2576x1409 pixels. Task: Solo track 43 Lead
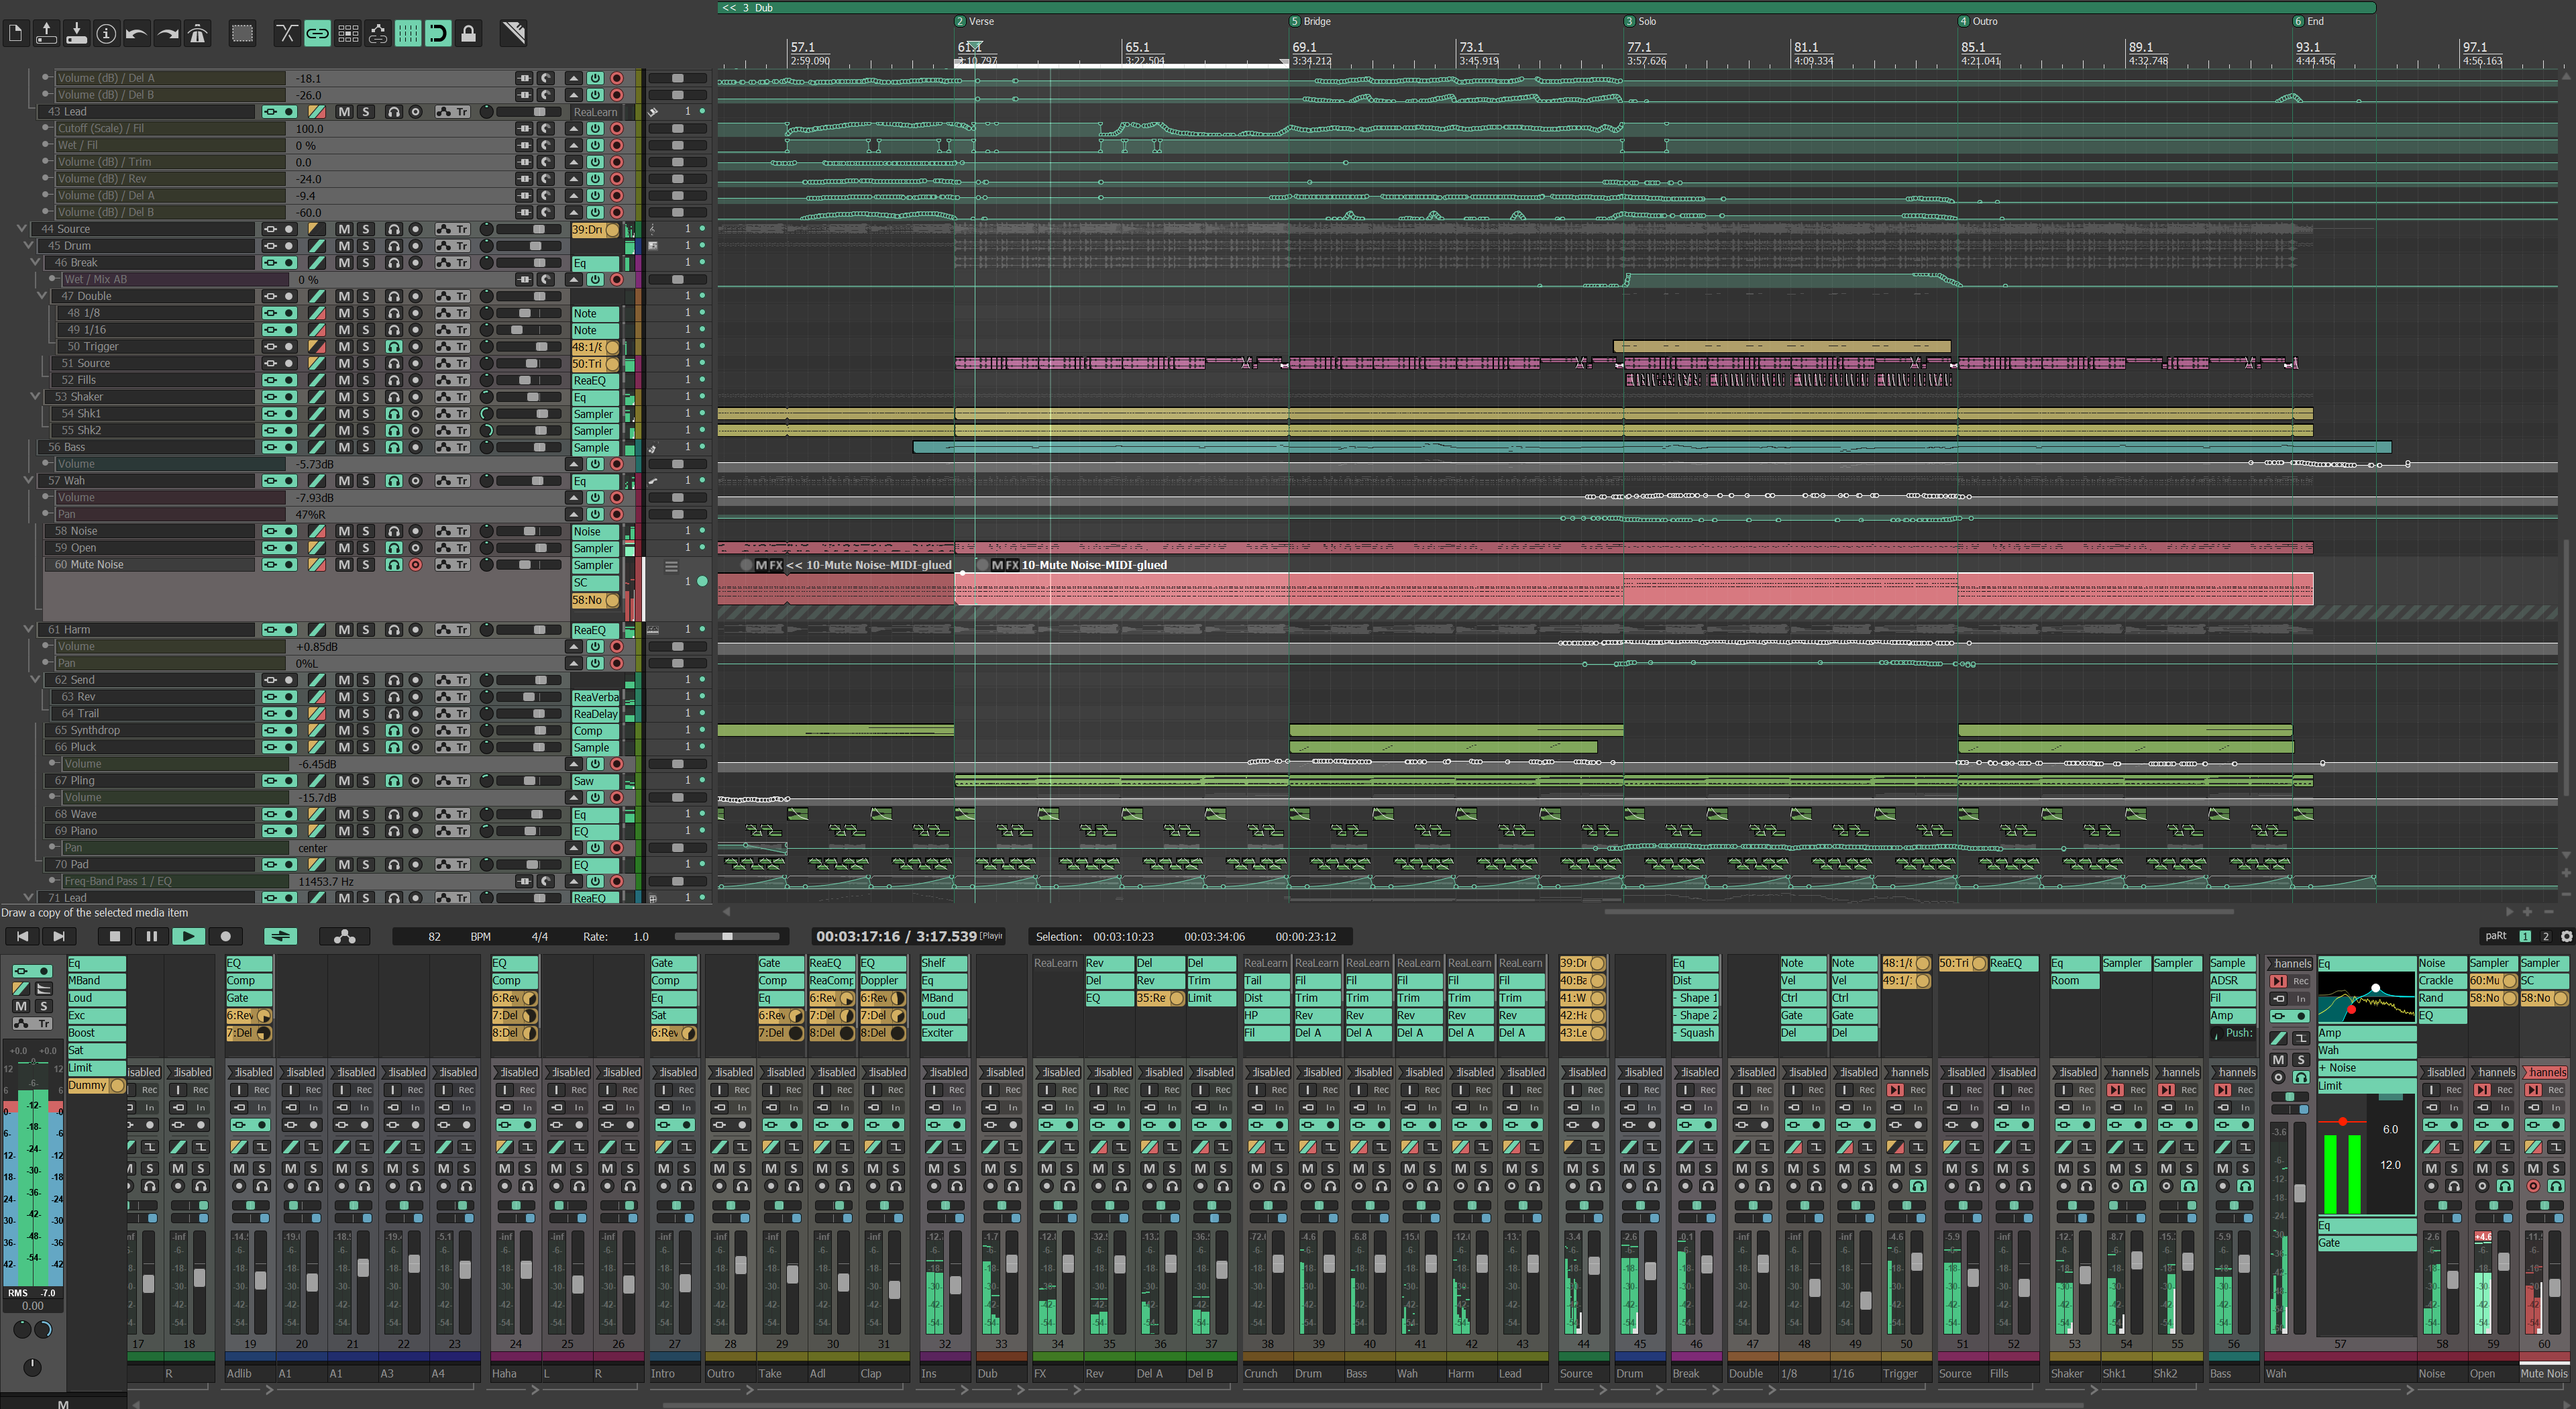click(365, 112)
